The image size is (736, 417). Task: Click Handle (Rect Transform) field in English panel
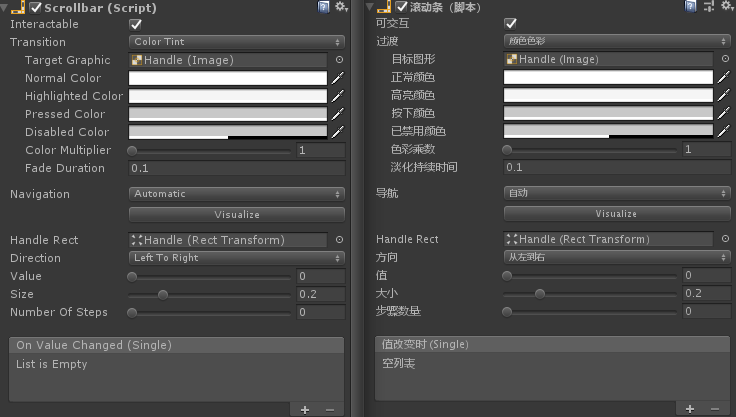pyautogui.click(x=228, y=239)
